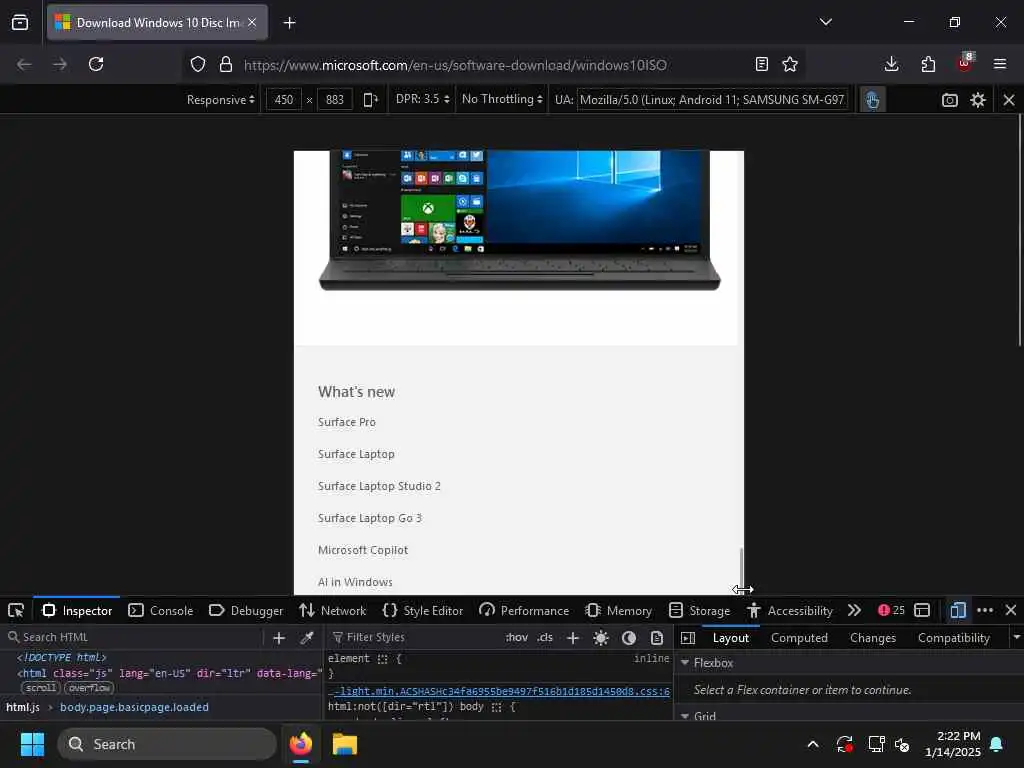This screenshot has width=1024, height=768.
Task: Collapse the Grid section
Action: pos(685,716)
